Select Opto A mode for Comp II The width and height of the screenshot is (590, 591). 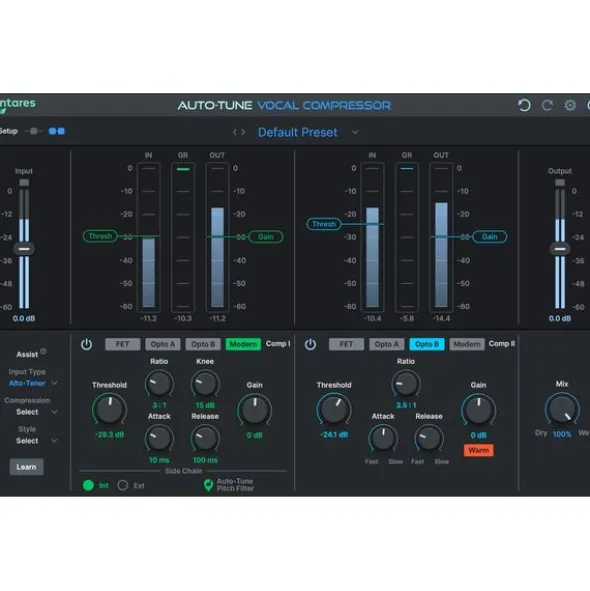click(386, 344)
